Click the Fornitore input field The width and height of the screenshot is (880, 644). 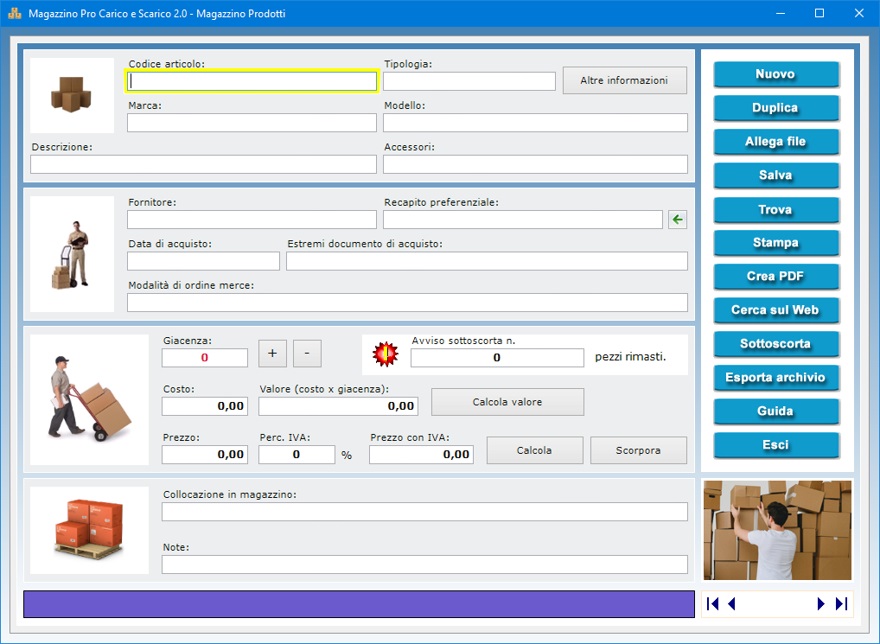click(x=252, y=220)
